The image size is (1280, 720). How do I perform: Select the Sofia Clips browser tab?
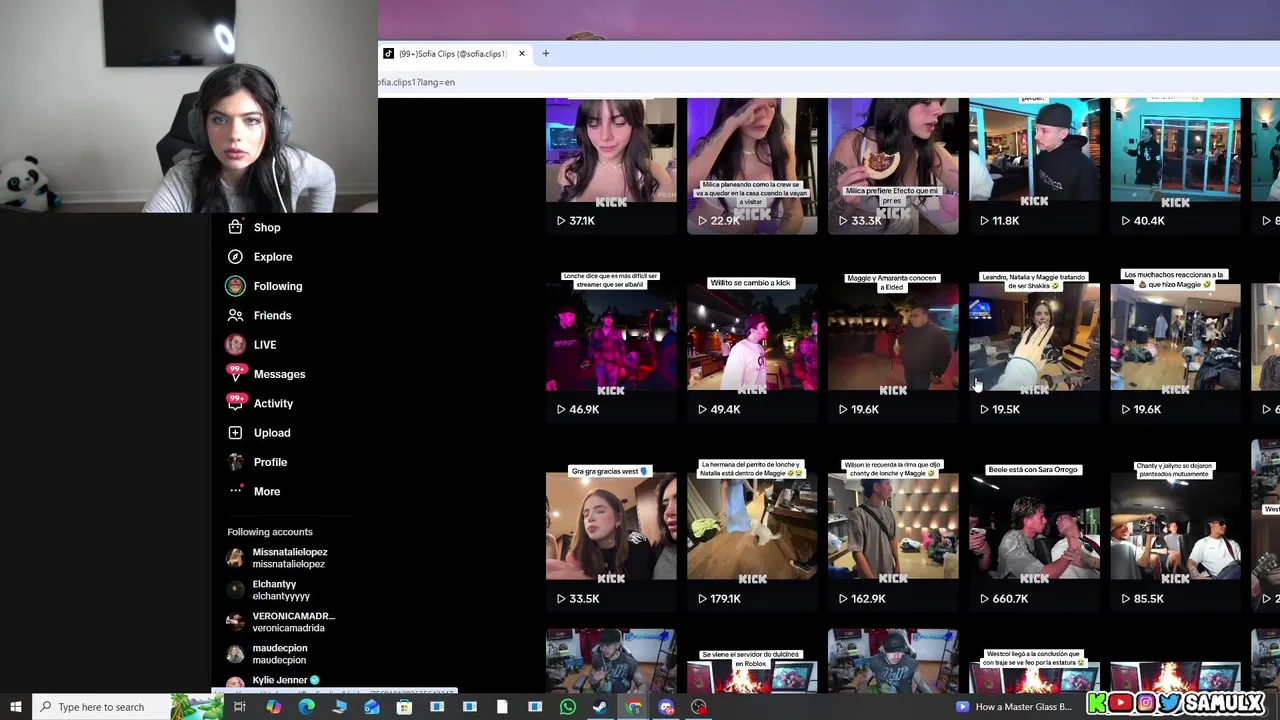click(455, 53)
